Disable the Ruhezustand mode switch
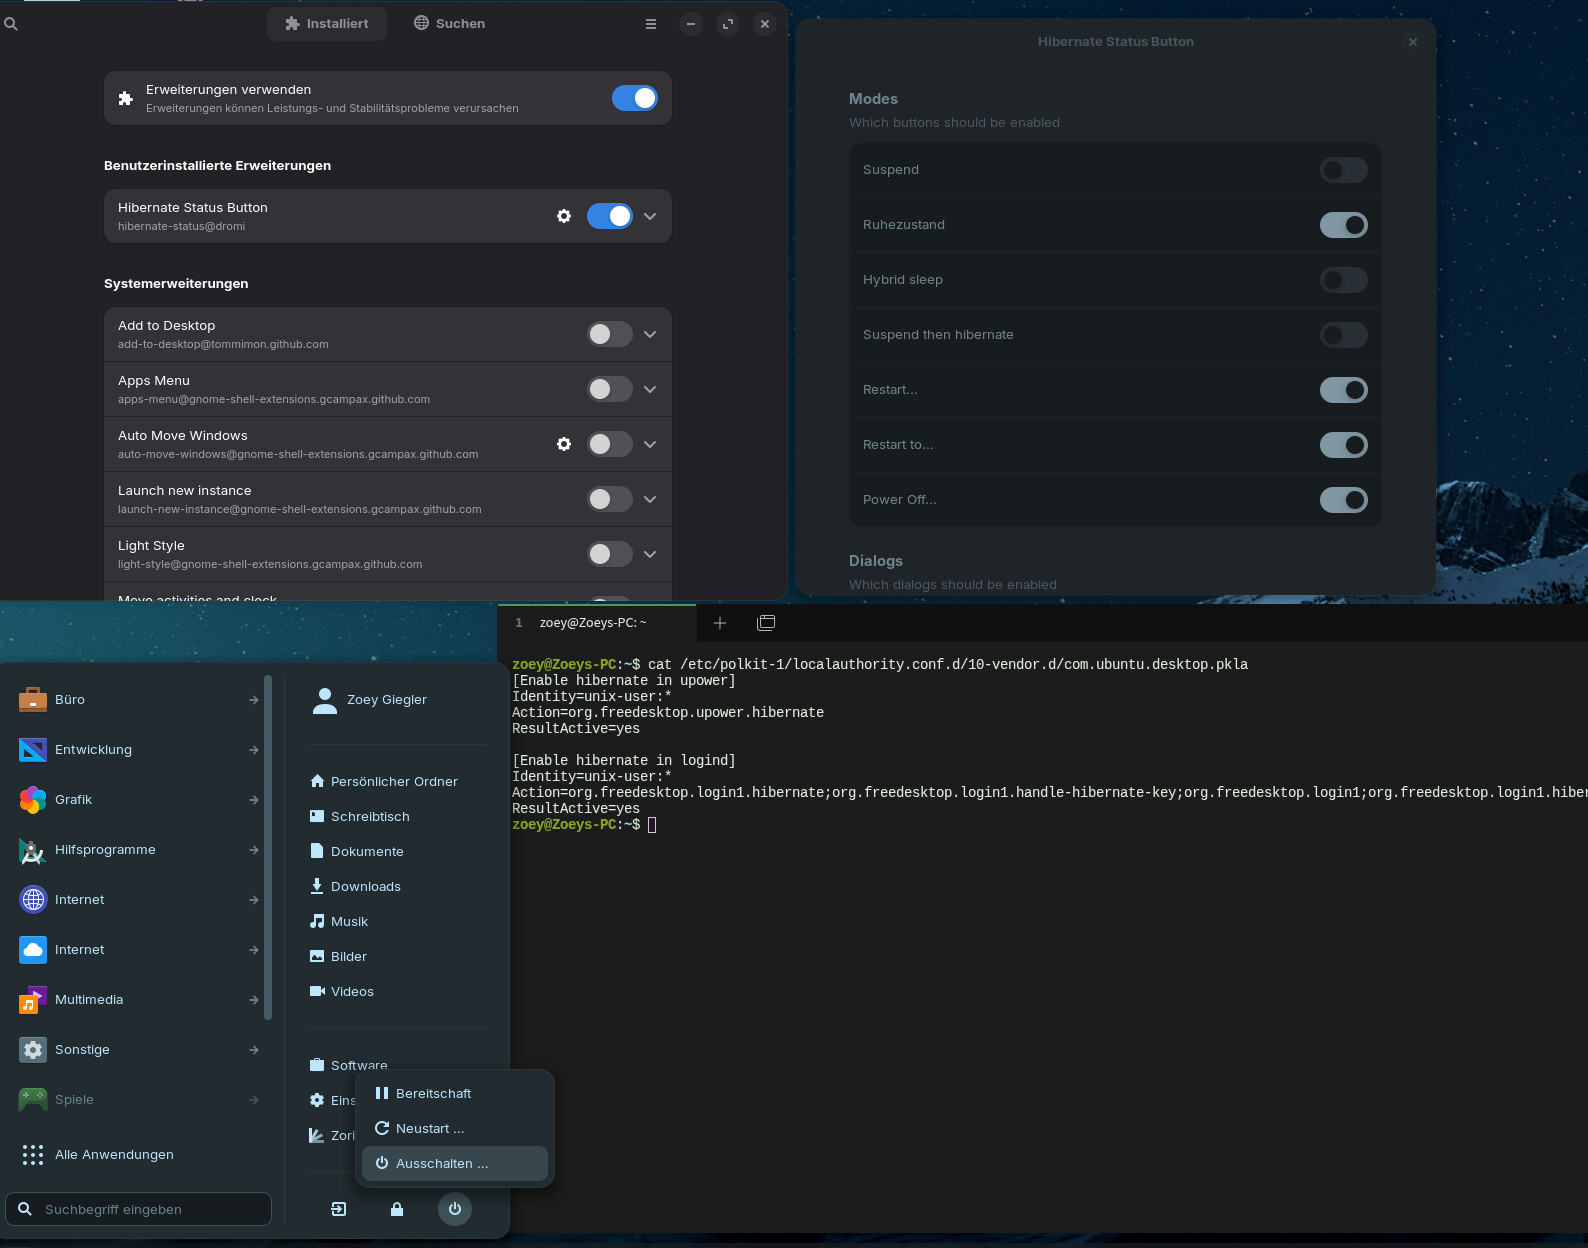Image resolution: width=1588 pixels, height=1248 pixels. click(x=1343, y=225)
